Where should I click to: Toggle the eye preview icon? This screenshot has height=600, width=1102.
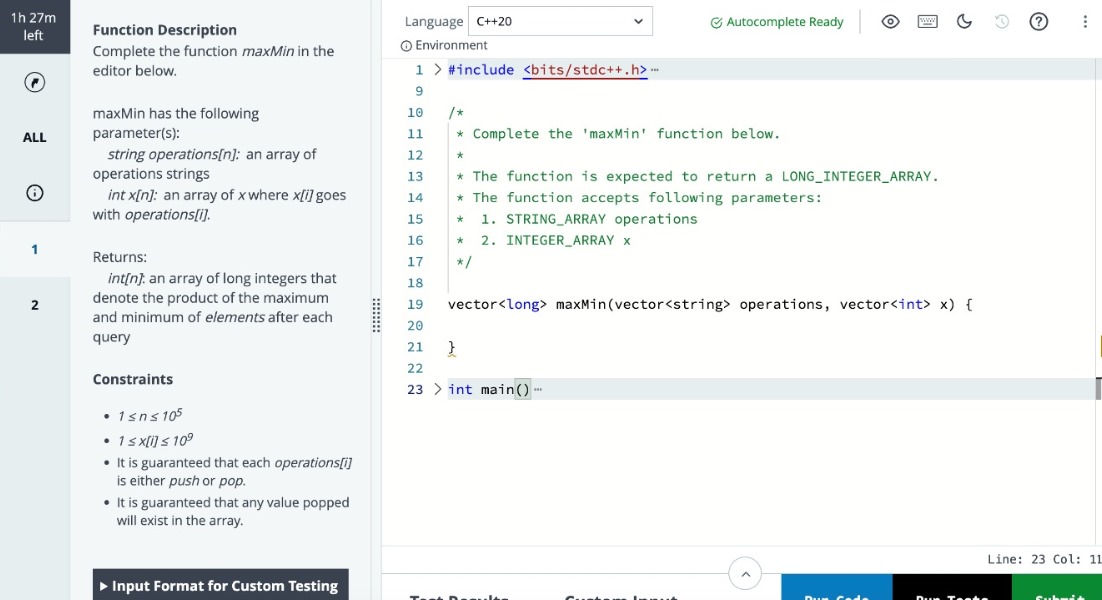890,22
